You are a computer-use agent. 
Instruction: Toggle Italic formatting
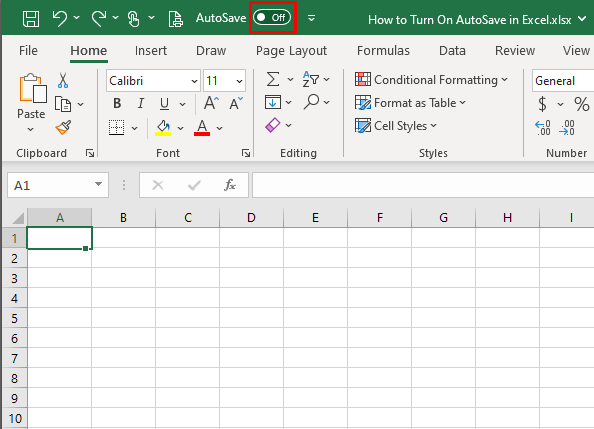pyautogui.click(x=141, y=103)
